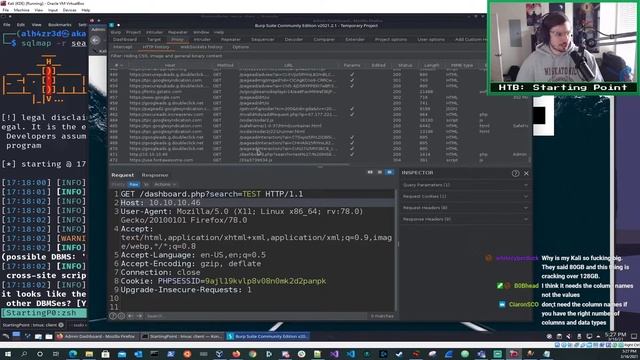Click the PHPSESSID cookie value in the request
Screen dimensions: 640x360
265,281
